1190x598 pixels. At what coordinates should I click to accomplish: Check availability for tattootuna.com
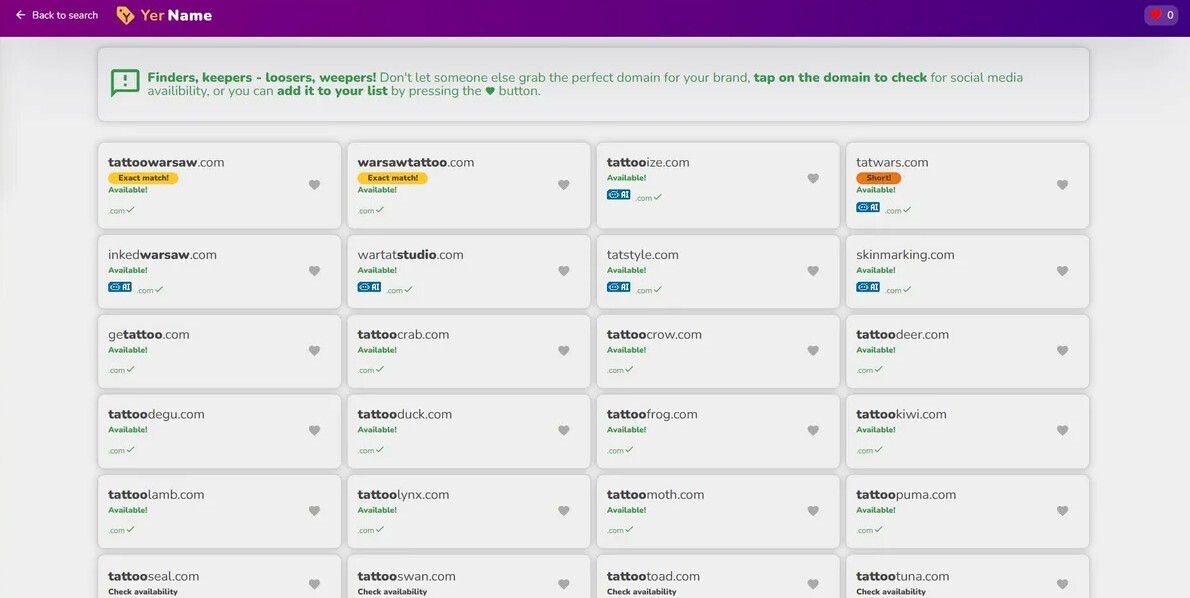(x=891, y=591)
